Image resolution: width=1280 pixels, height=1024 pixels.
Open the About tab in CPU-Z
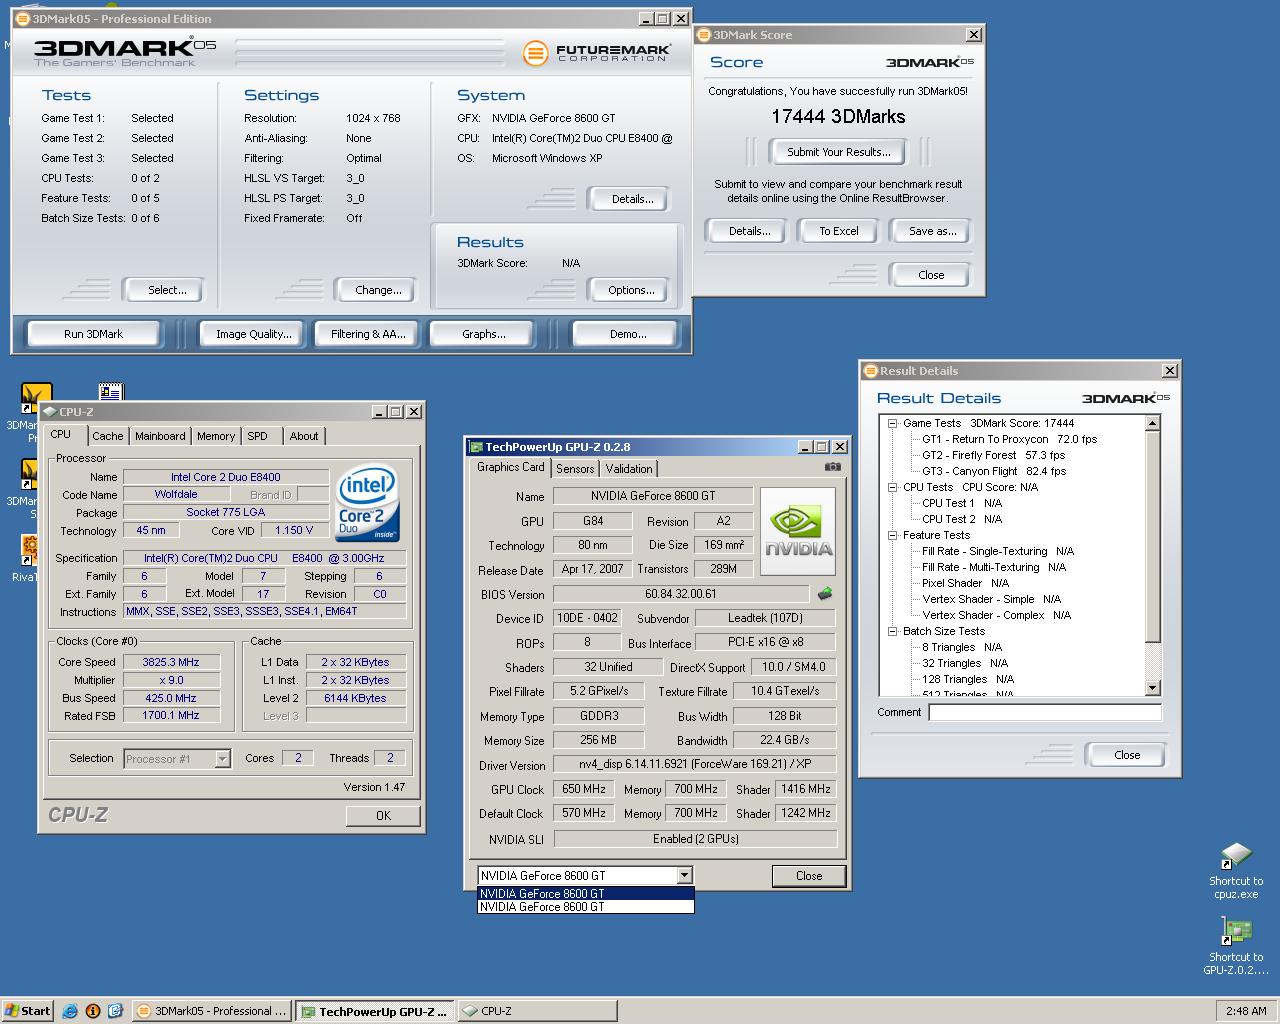[304, 436]
